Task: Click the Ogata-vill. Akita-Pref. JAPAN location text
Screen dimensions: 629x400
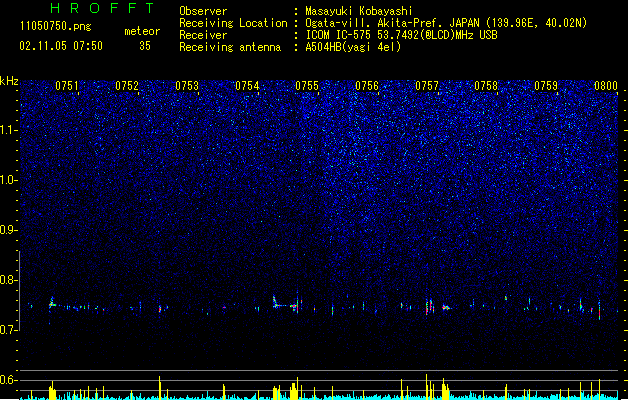Action: pos(446,23)
